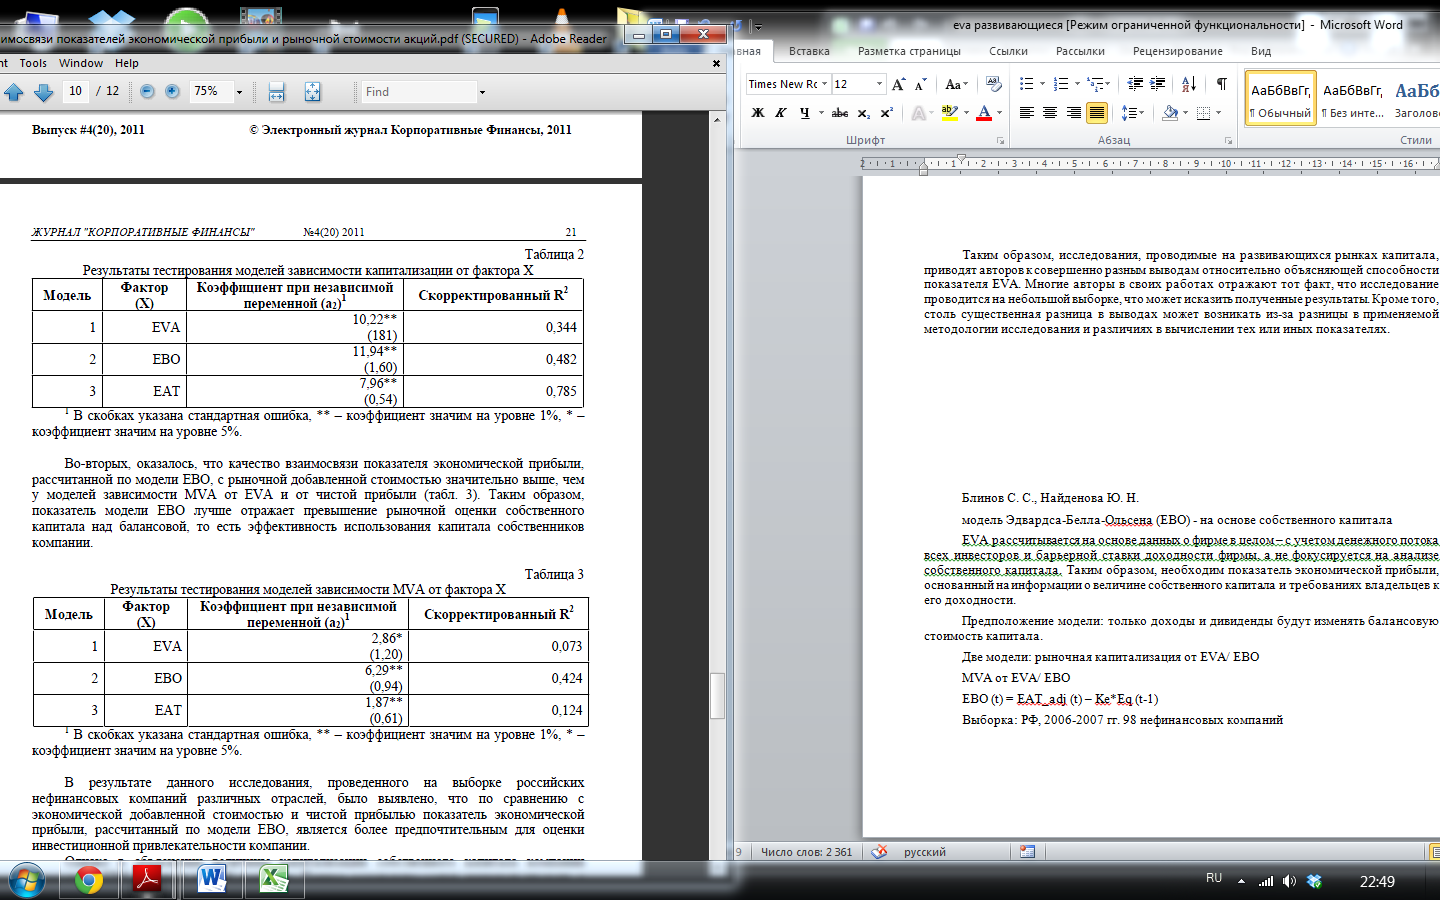Open the Windows Start menu
The image size is (1440, 900).
coord(26,881)
